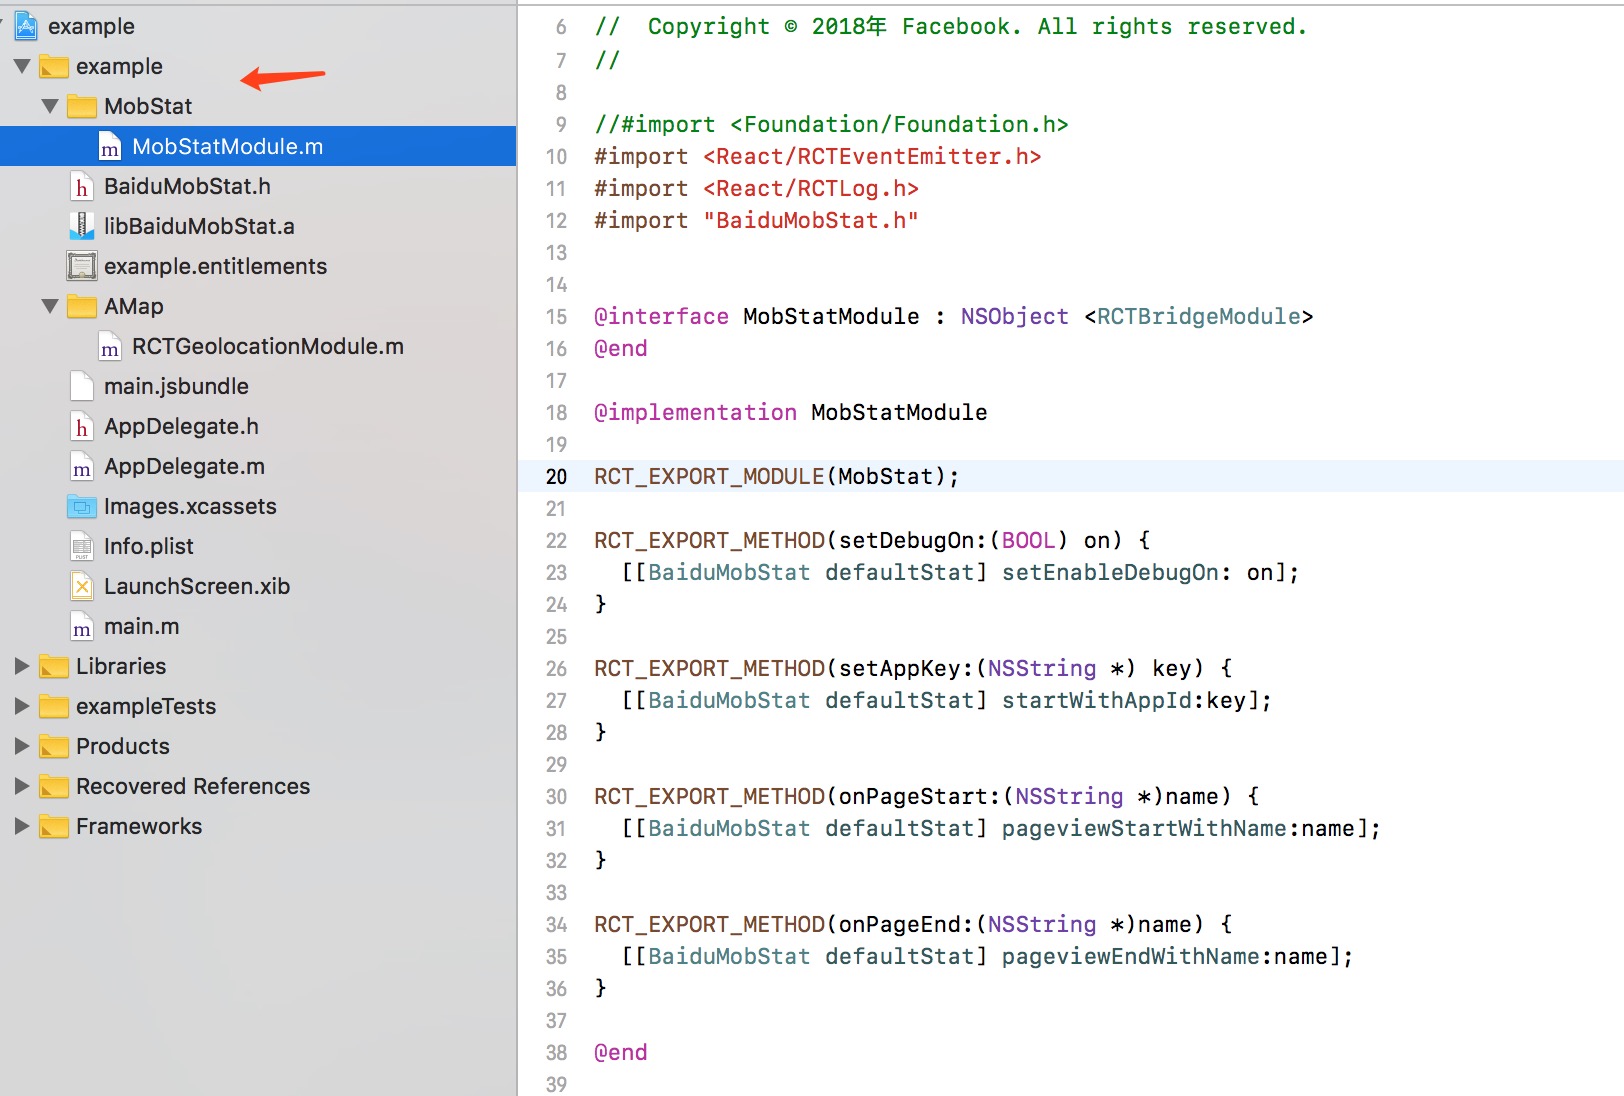Screen dimensions: 1624x1096
Task: Click line number 15 in gutter
Action: [556, 317]
